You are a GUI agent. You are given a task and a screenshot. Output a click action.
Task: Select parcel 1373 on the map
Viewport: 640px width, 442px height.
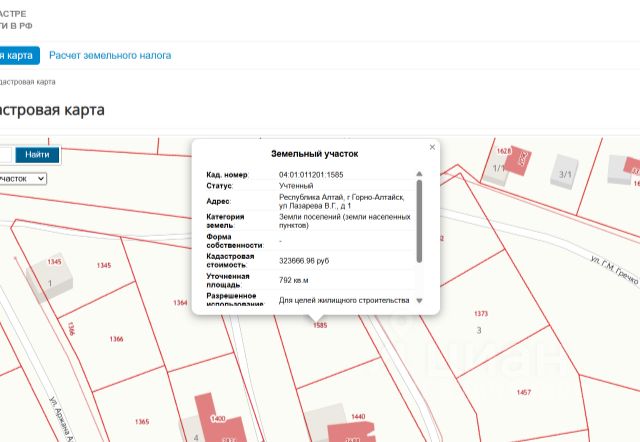point(481,313)
